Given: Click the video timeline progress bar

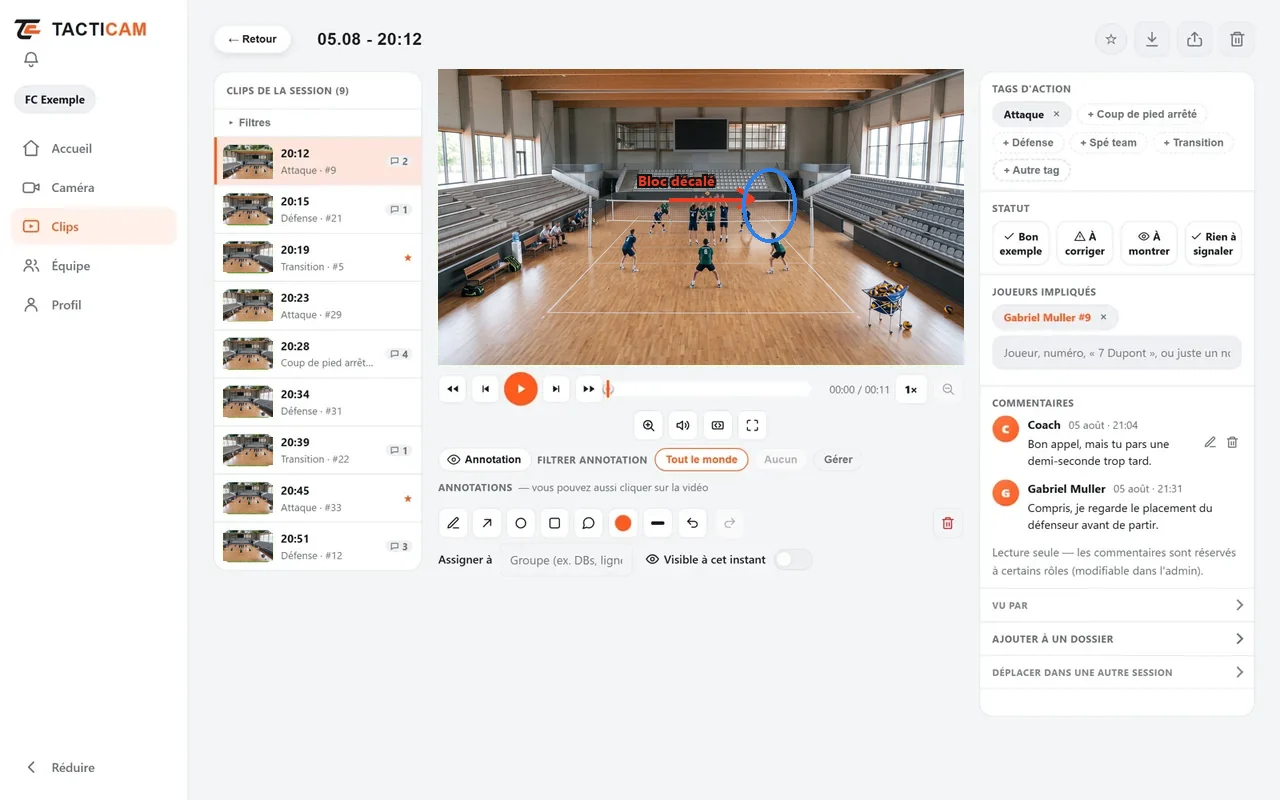Looking at the screenshot, I should click(x=709, y=390).
